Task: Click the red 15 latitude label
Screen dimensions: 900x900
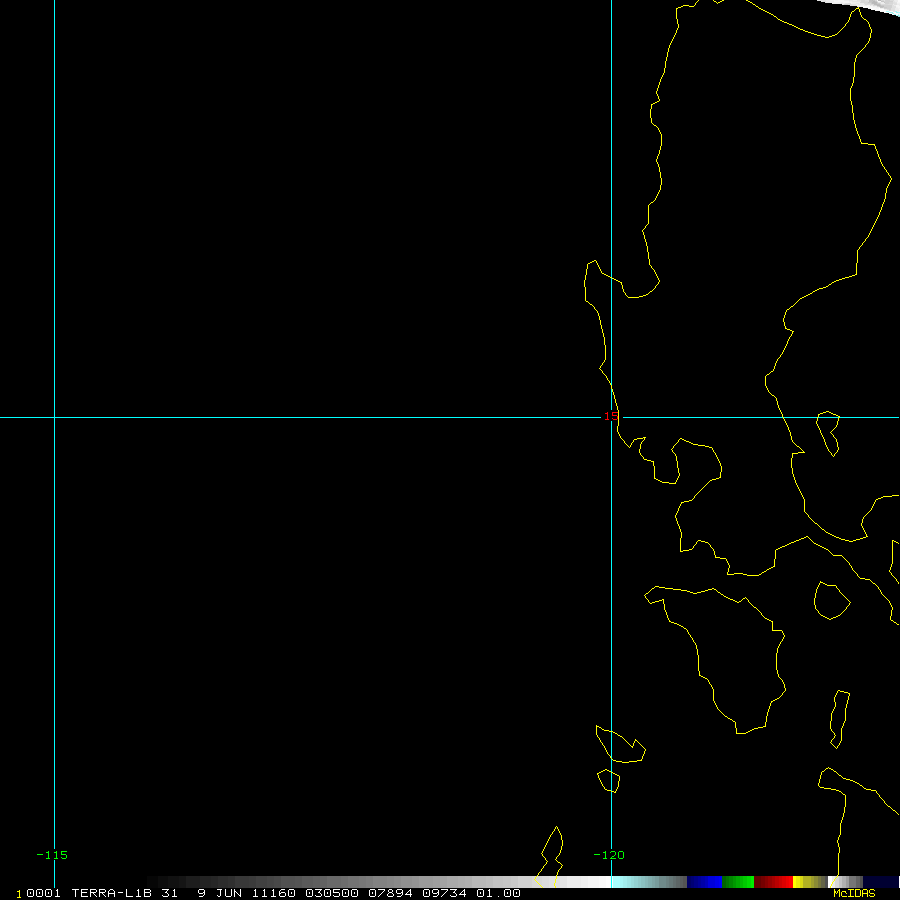Action: click(610, 416)
